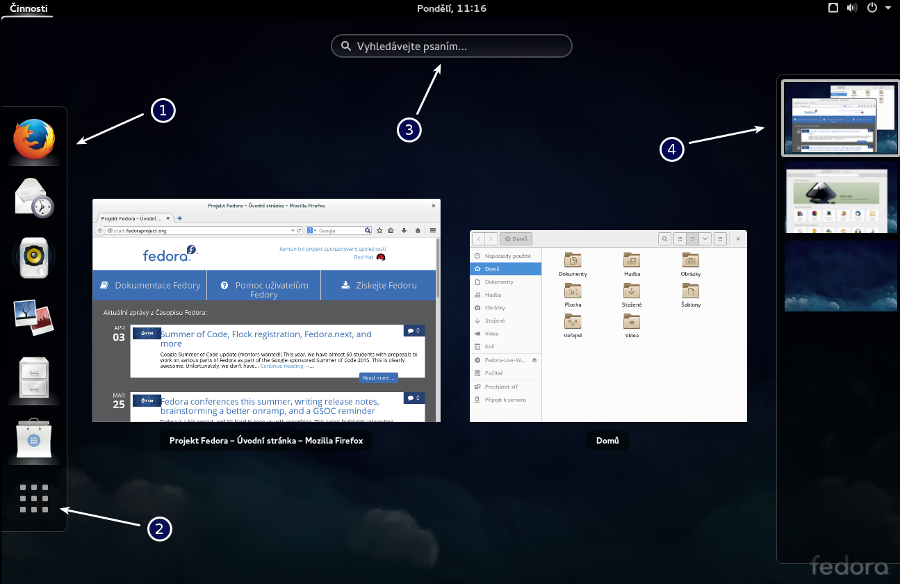The image size is (900, 584).
Task: Click the volume icon in top bar
Action: coord(852,8)
